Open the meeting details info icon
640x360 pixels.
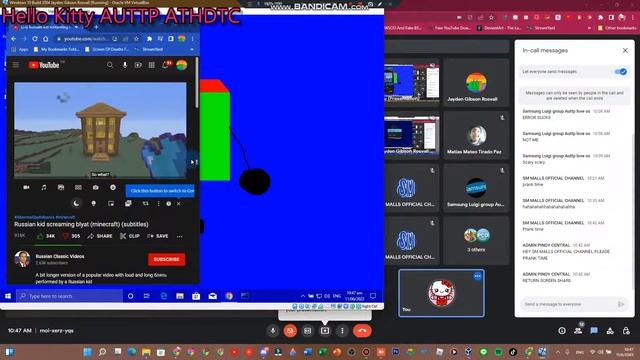pos(562,331)
